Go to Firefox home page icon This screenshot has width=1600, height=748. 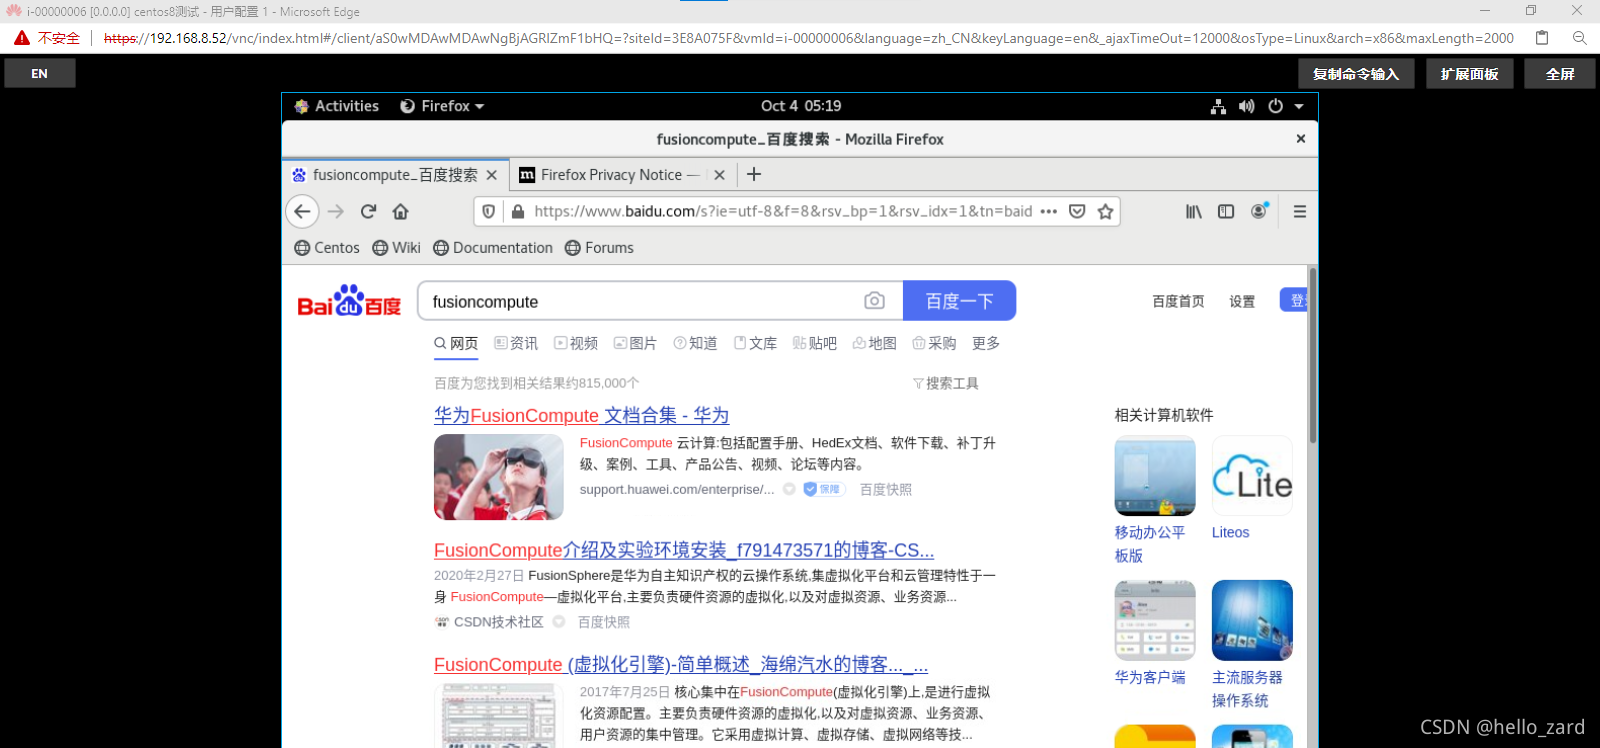(x=400, y=211)
